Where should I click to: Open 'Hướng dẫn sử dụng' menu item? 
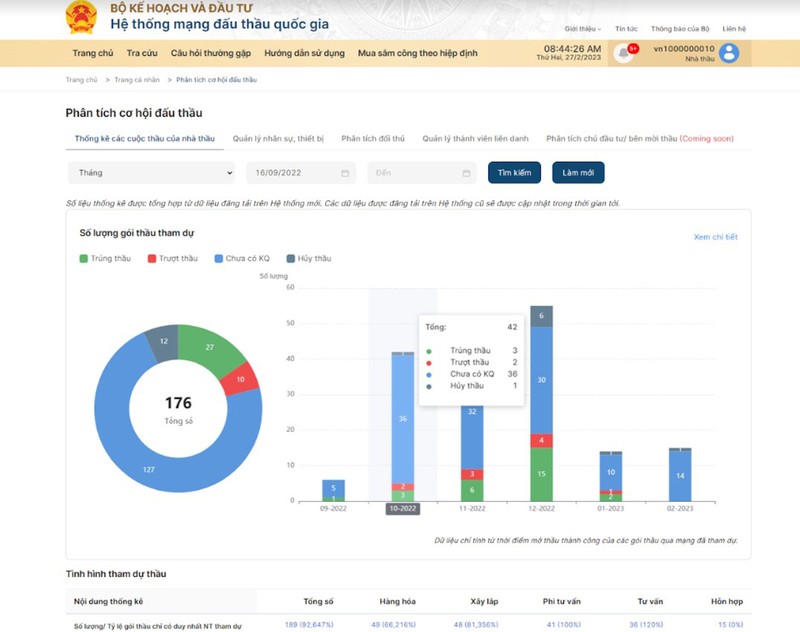305,53
